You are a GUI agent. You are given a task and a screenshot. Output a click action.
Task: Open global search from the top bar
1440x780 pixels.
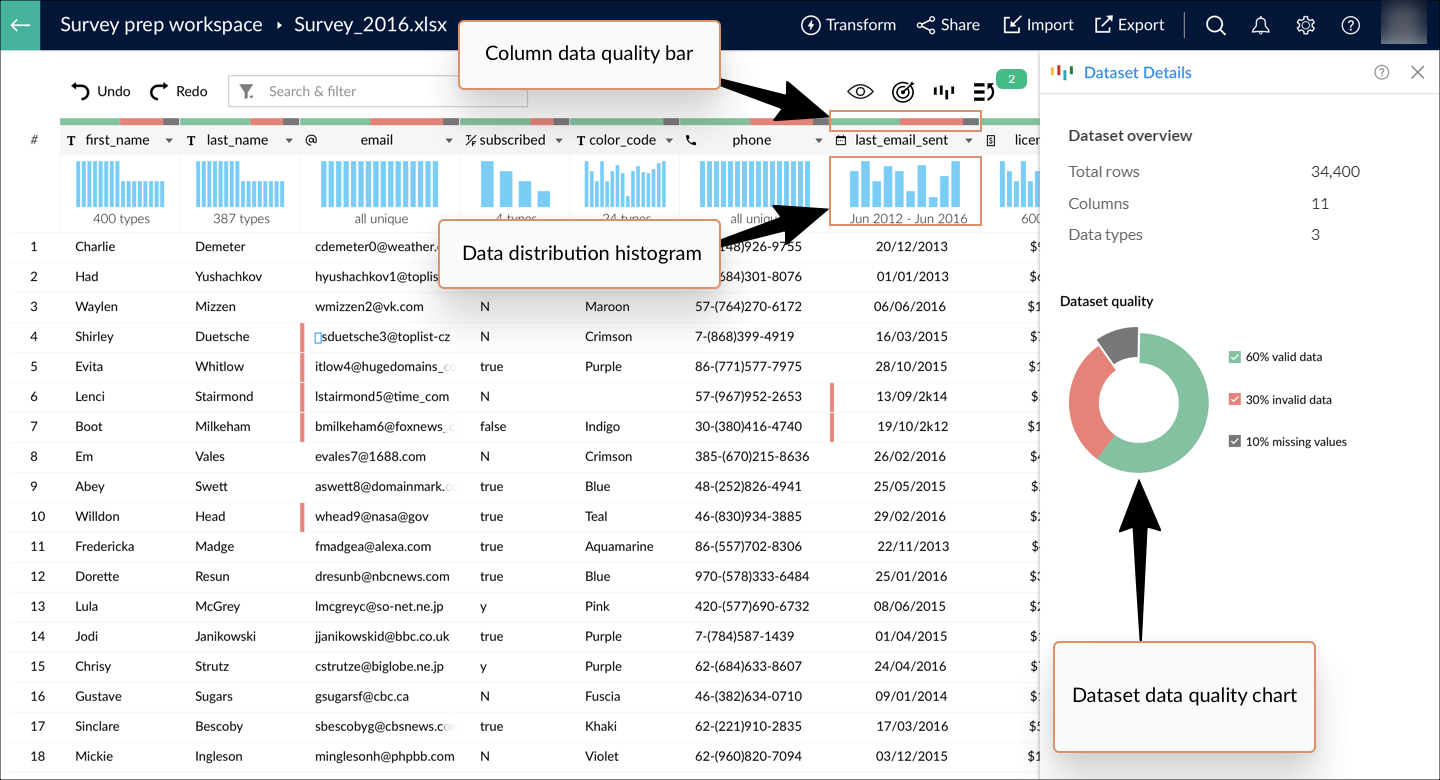click(1215, 25)
